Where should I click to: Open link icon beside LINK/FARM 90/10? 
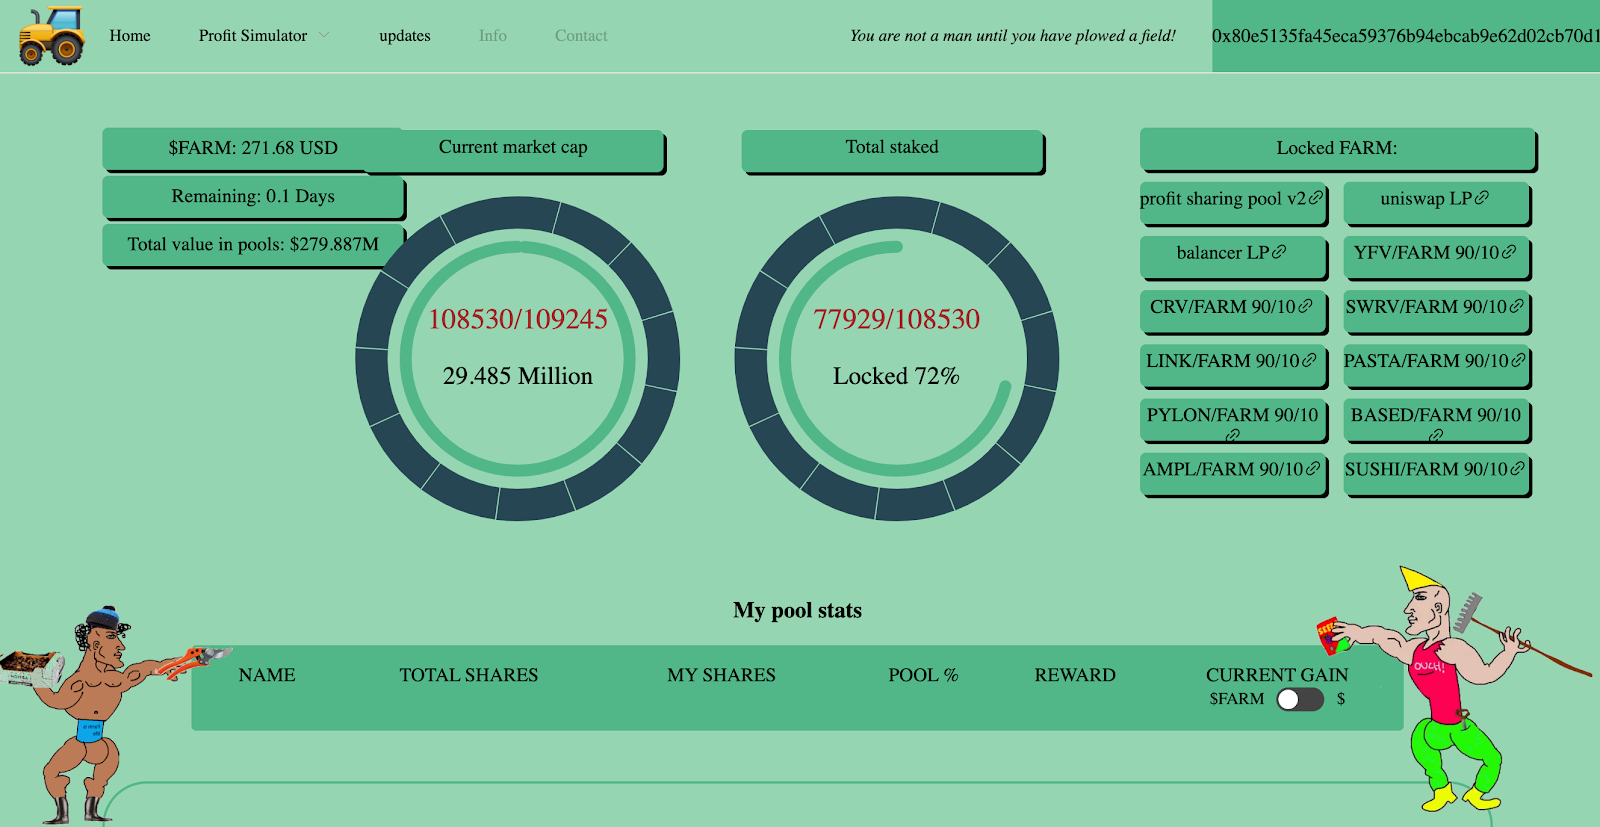pyautogui.click(x=1309, y=360)
